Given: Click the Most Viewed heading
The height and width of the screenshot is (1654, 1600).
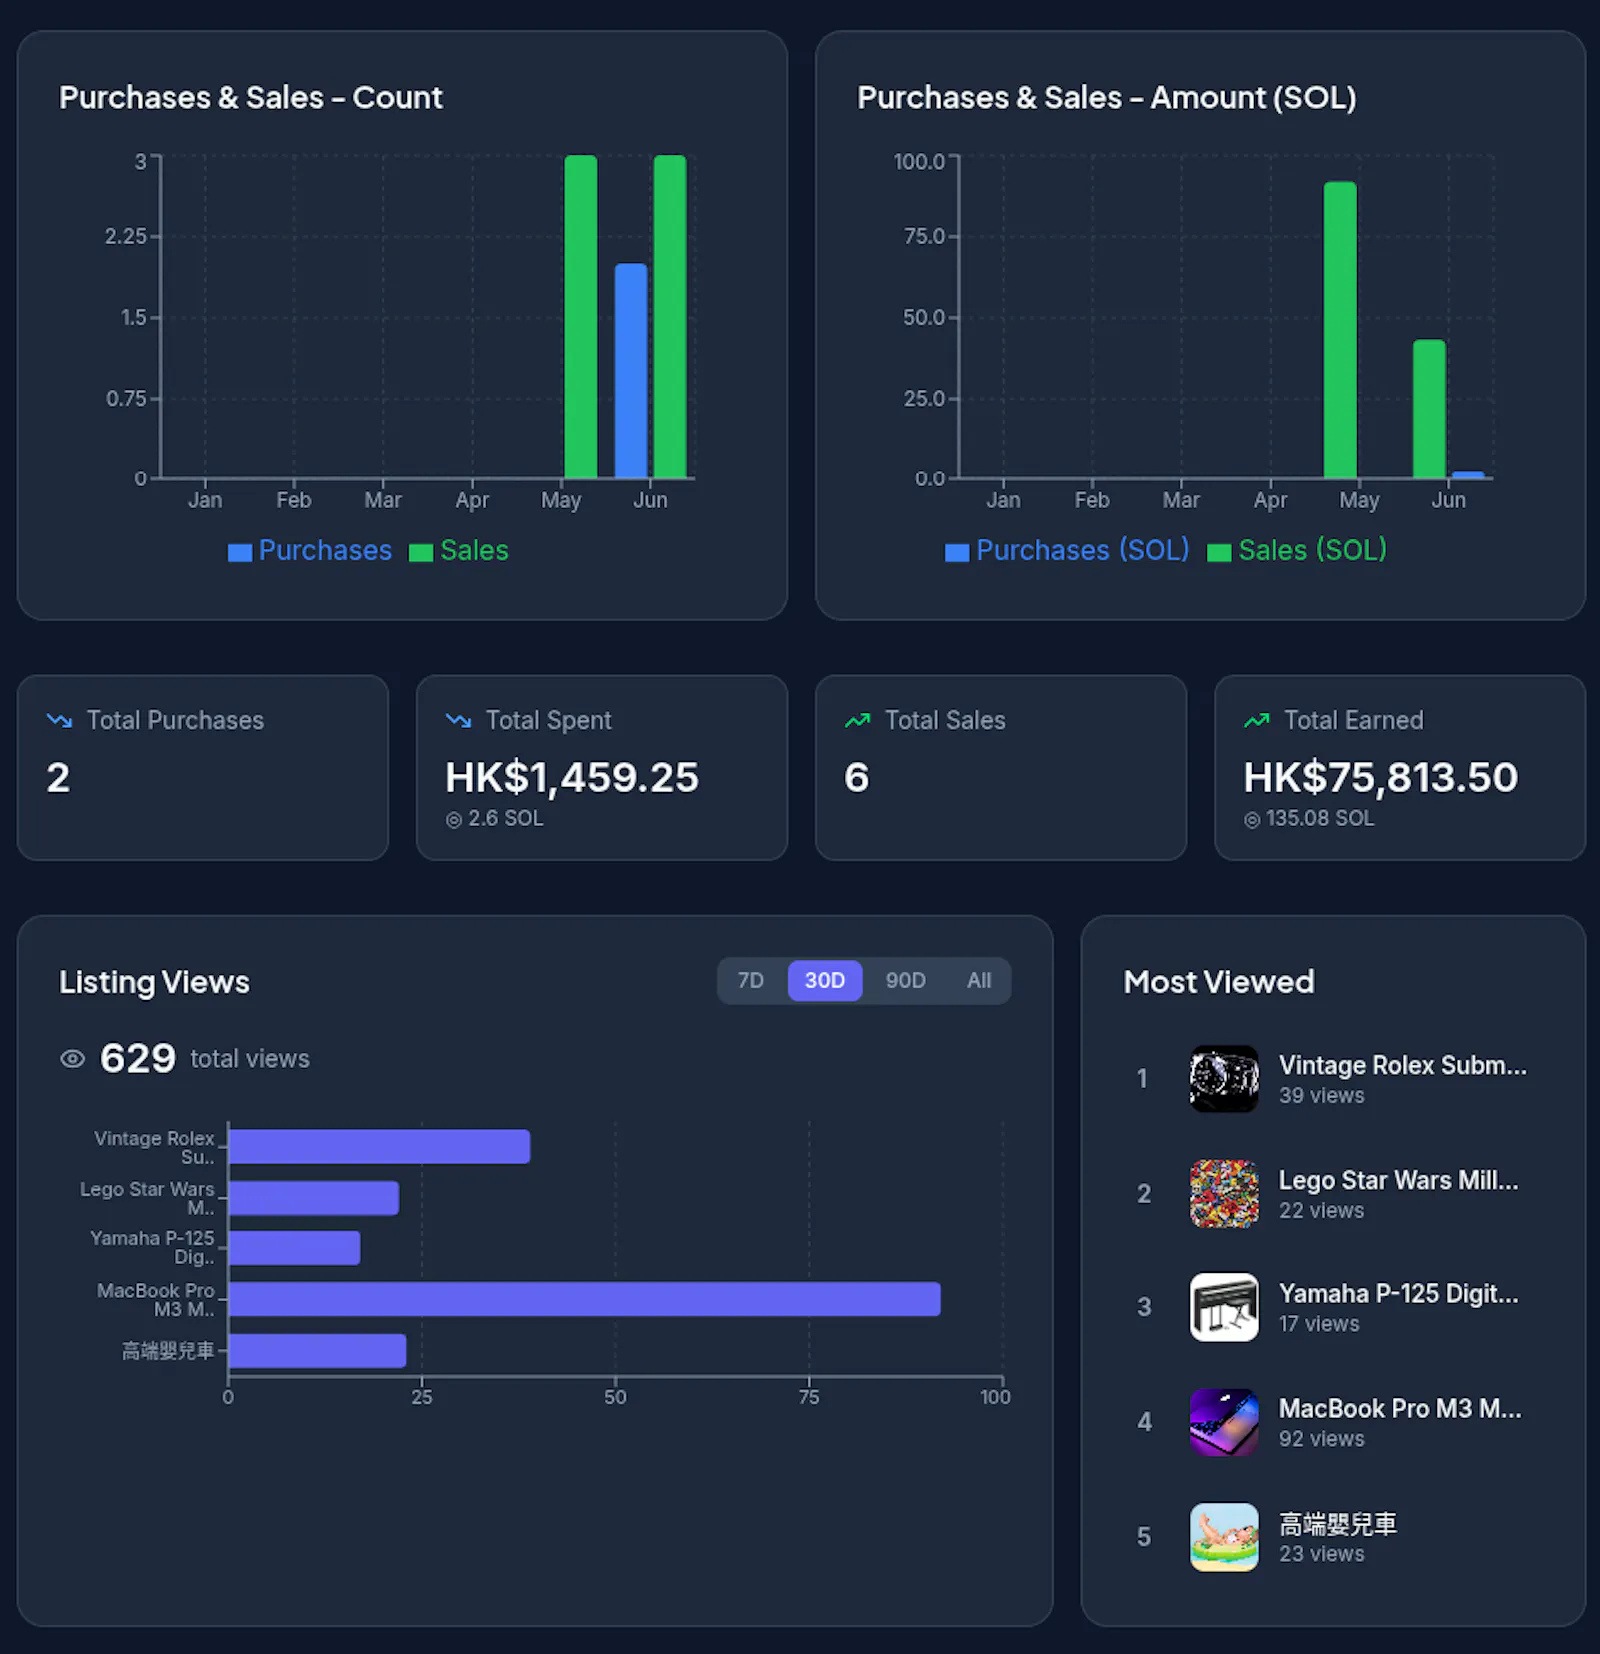Looking at the screenshot, I should (1219, 982).
